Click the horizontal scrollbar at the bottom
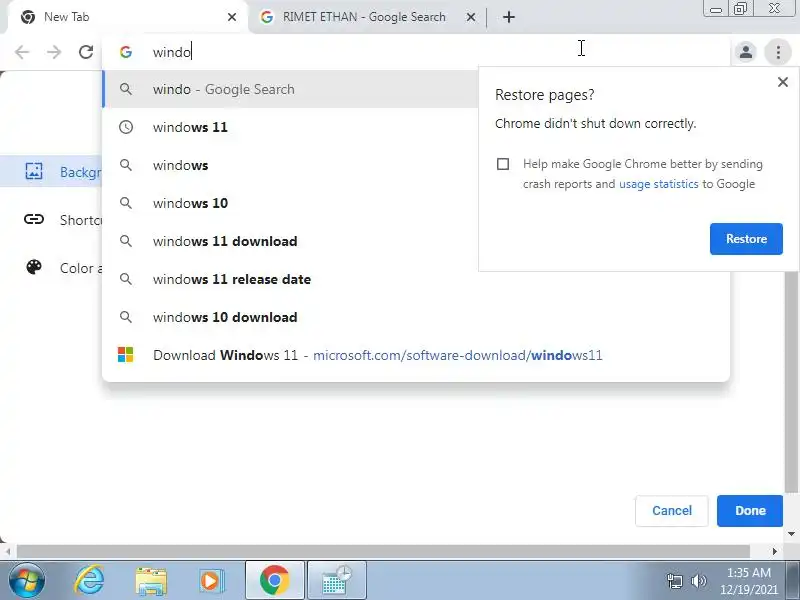This screenshot has width=800, height=600. (383, 552)
